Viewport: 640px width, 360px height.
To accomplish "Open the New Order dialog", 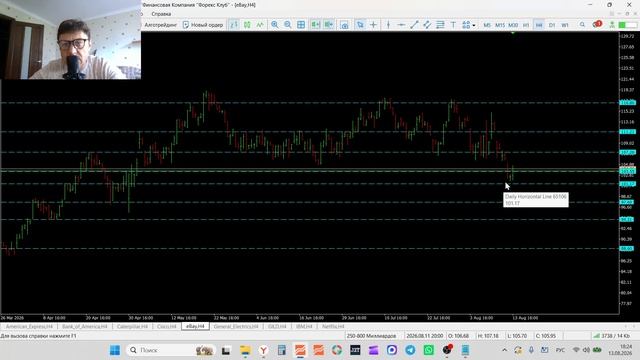I will 203,25.
